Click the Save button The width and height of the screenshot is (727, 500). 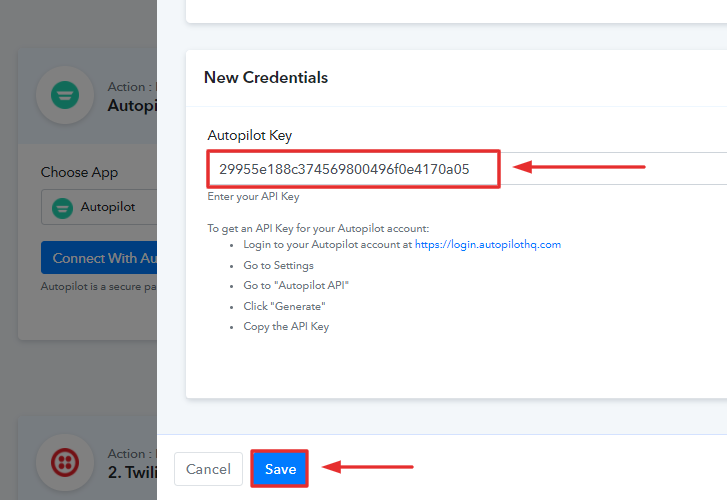point(280,468)
